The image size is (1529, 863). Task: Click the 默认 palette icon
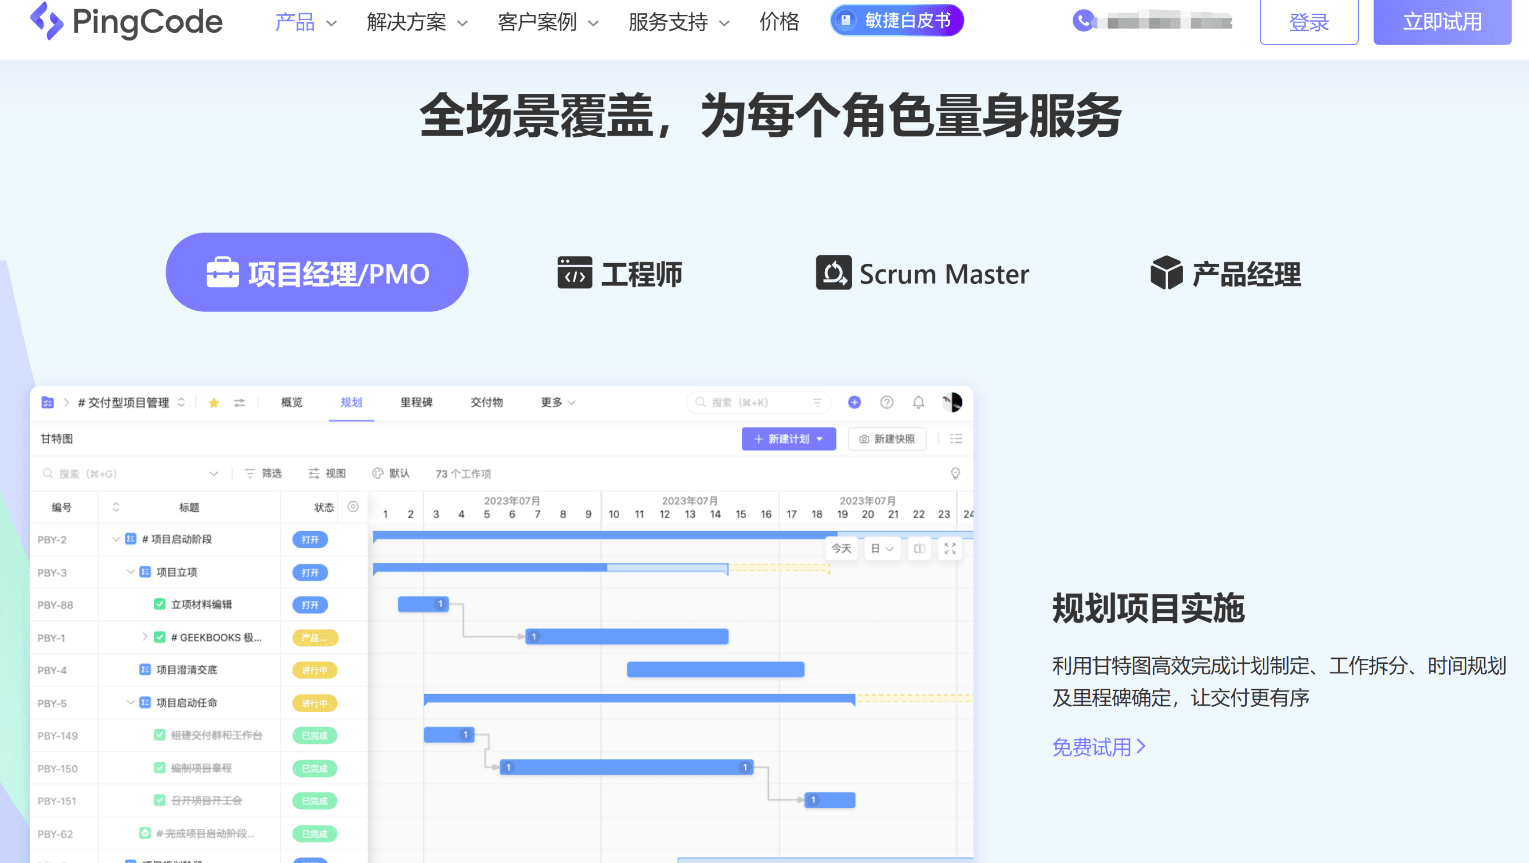(378, 474)
